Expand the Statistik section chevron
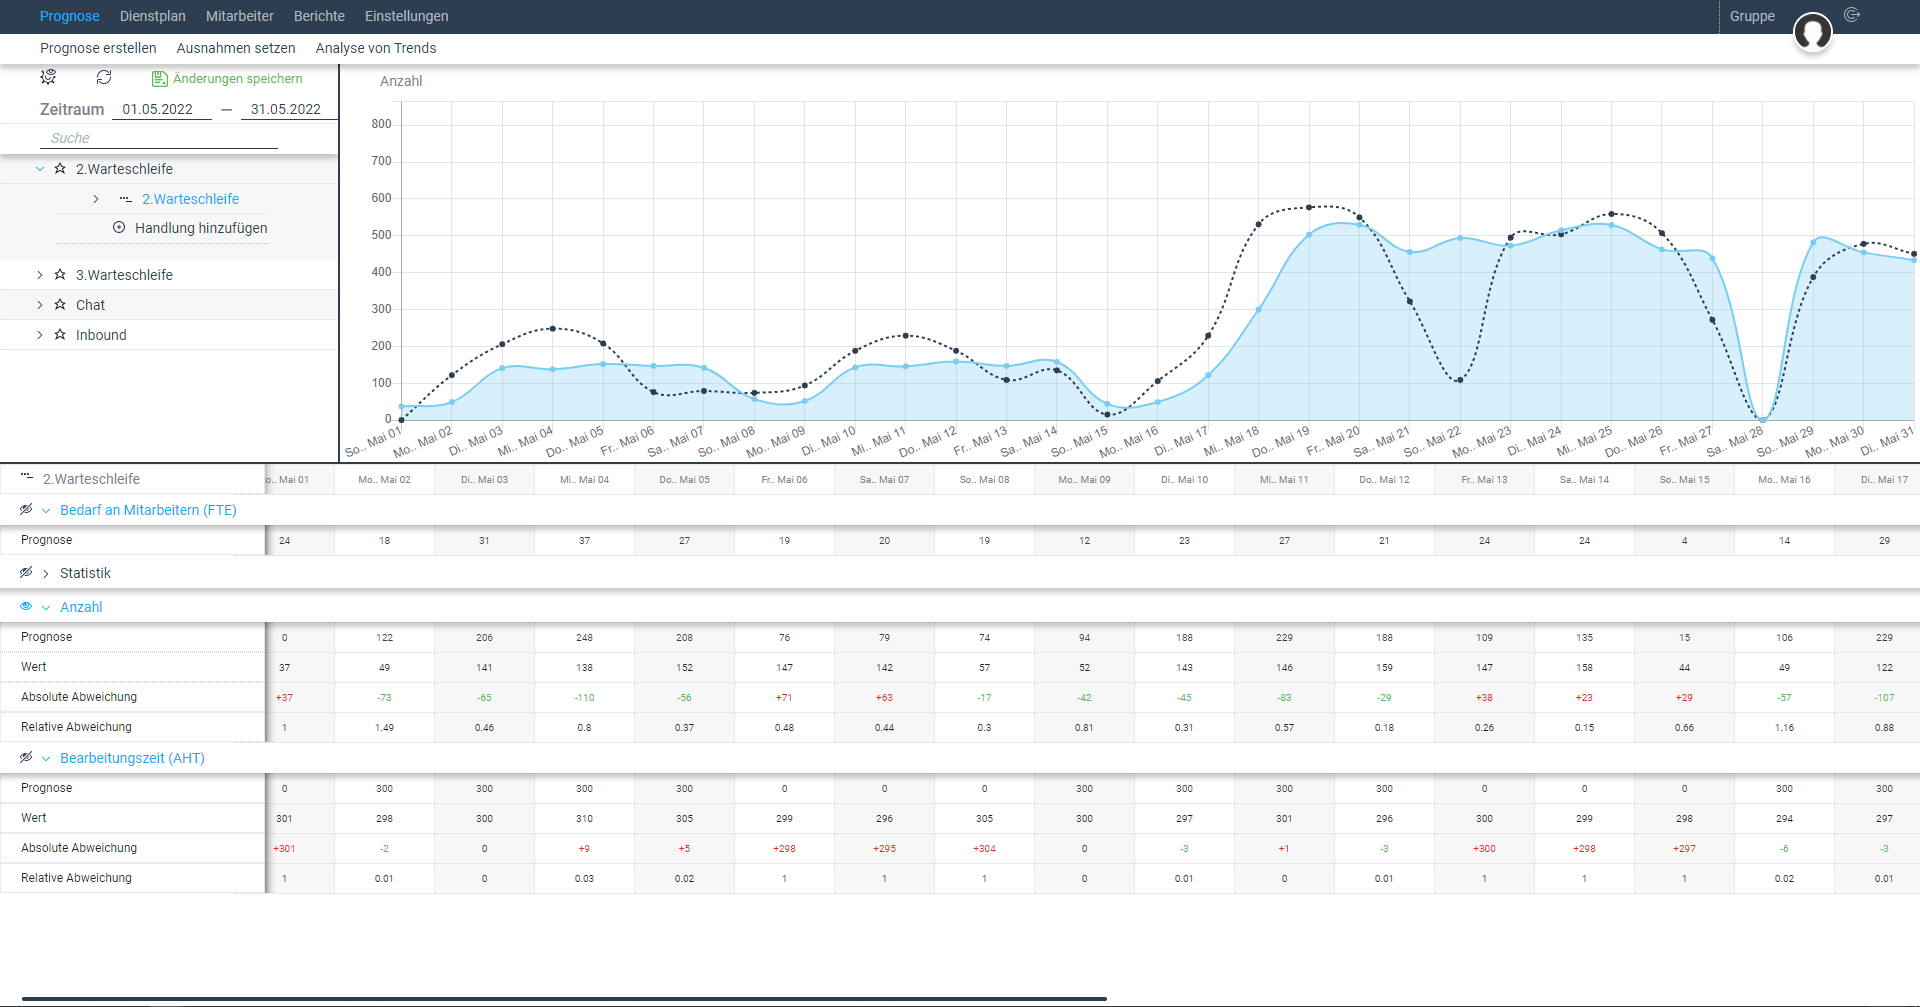The height and width of the screenshot is (1007, 1920). [46, 573]
